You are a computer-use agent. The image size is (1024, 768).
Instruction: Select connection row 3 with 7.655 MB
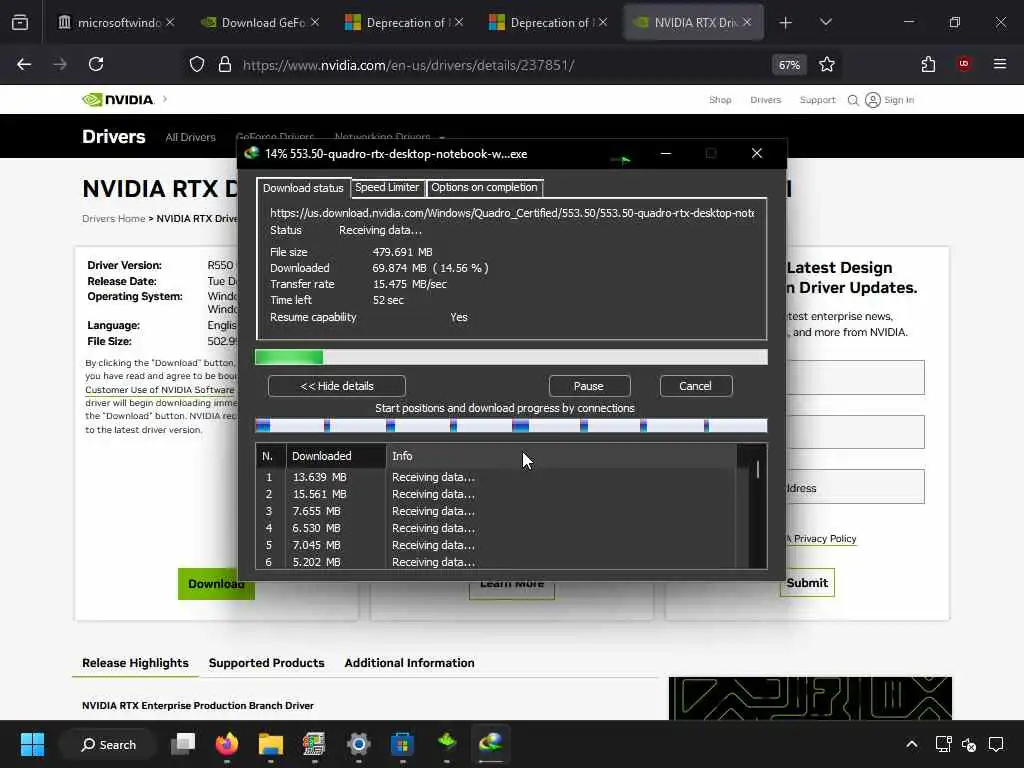496,511
